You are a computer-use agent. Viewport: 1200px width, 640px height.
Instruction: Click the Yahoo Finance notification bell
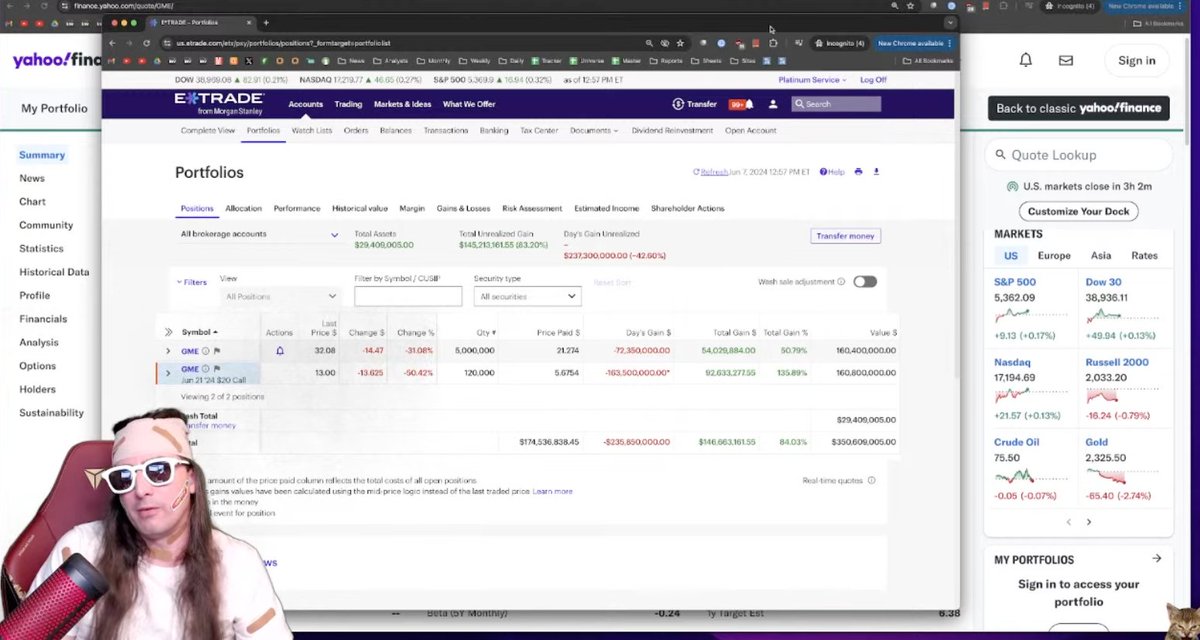coord(1025,60)
